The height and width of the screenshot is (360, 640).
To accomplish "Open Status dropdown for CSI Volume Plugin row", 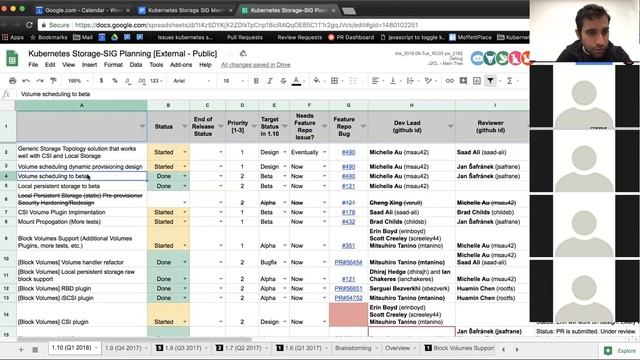I will (x=184, y=212).
